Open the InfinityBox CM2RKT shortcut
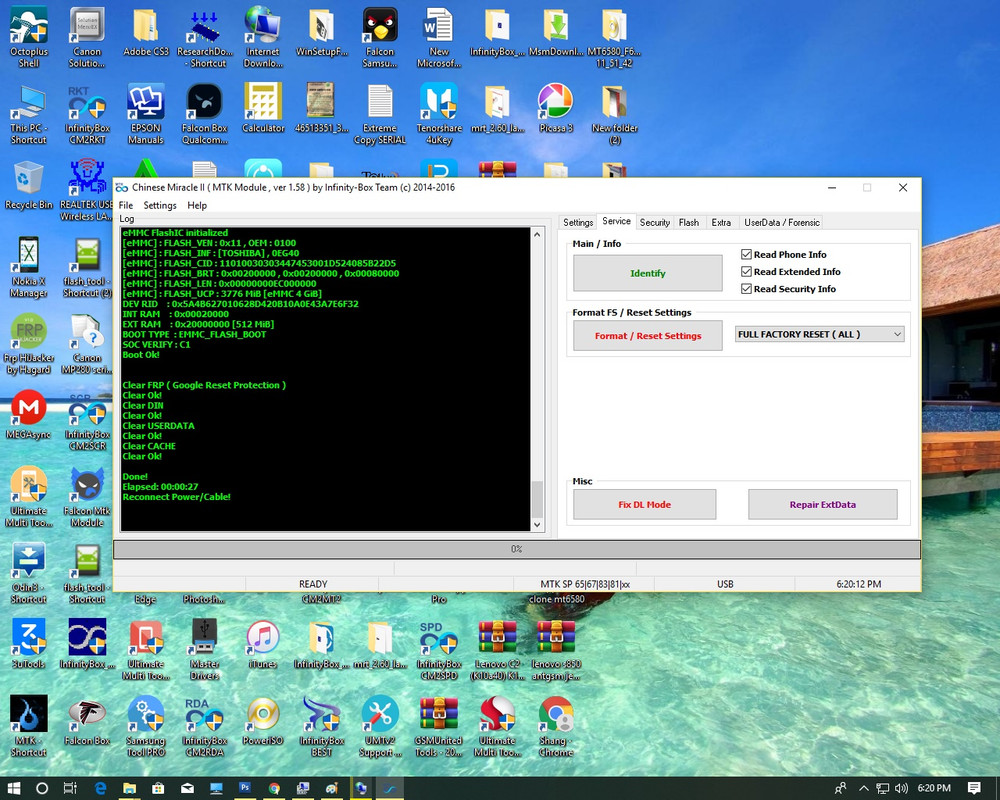 click(87, 114)
